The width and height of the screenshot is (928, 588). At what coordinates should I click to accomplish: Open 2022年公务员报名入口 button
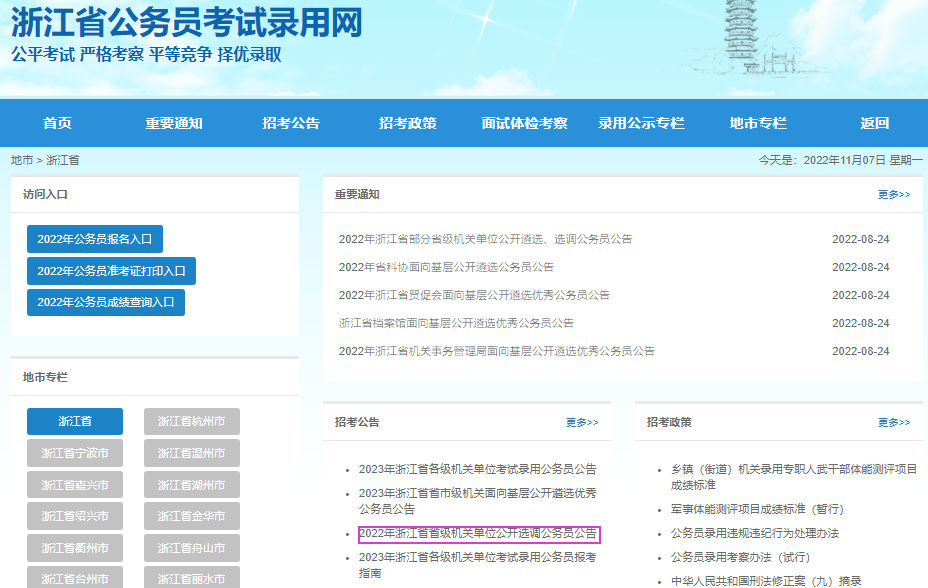95,239
